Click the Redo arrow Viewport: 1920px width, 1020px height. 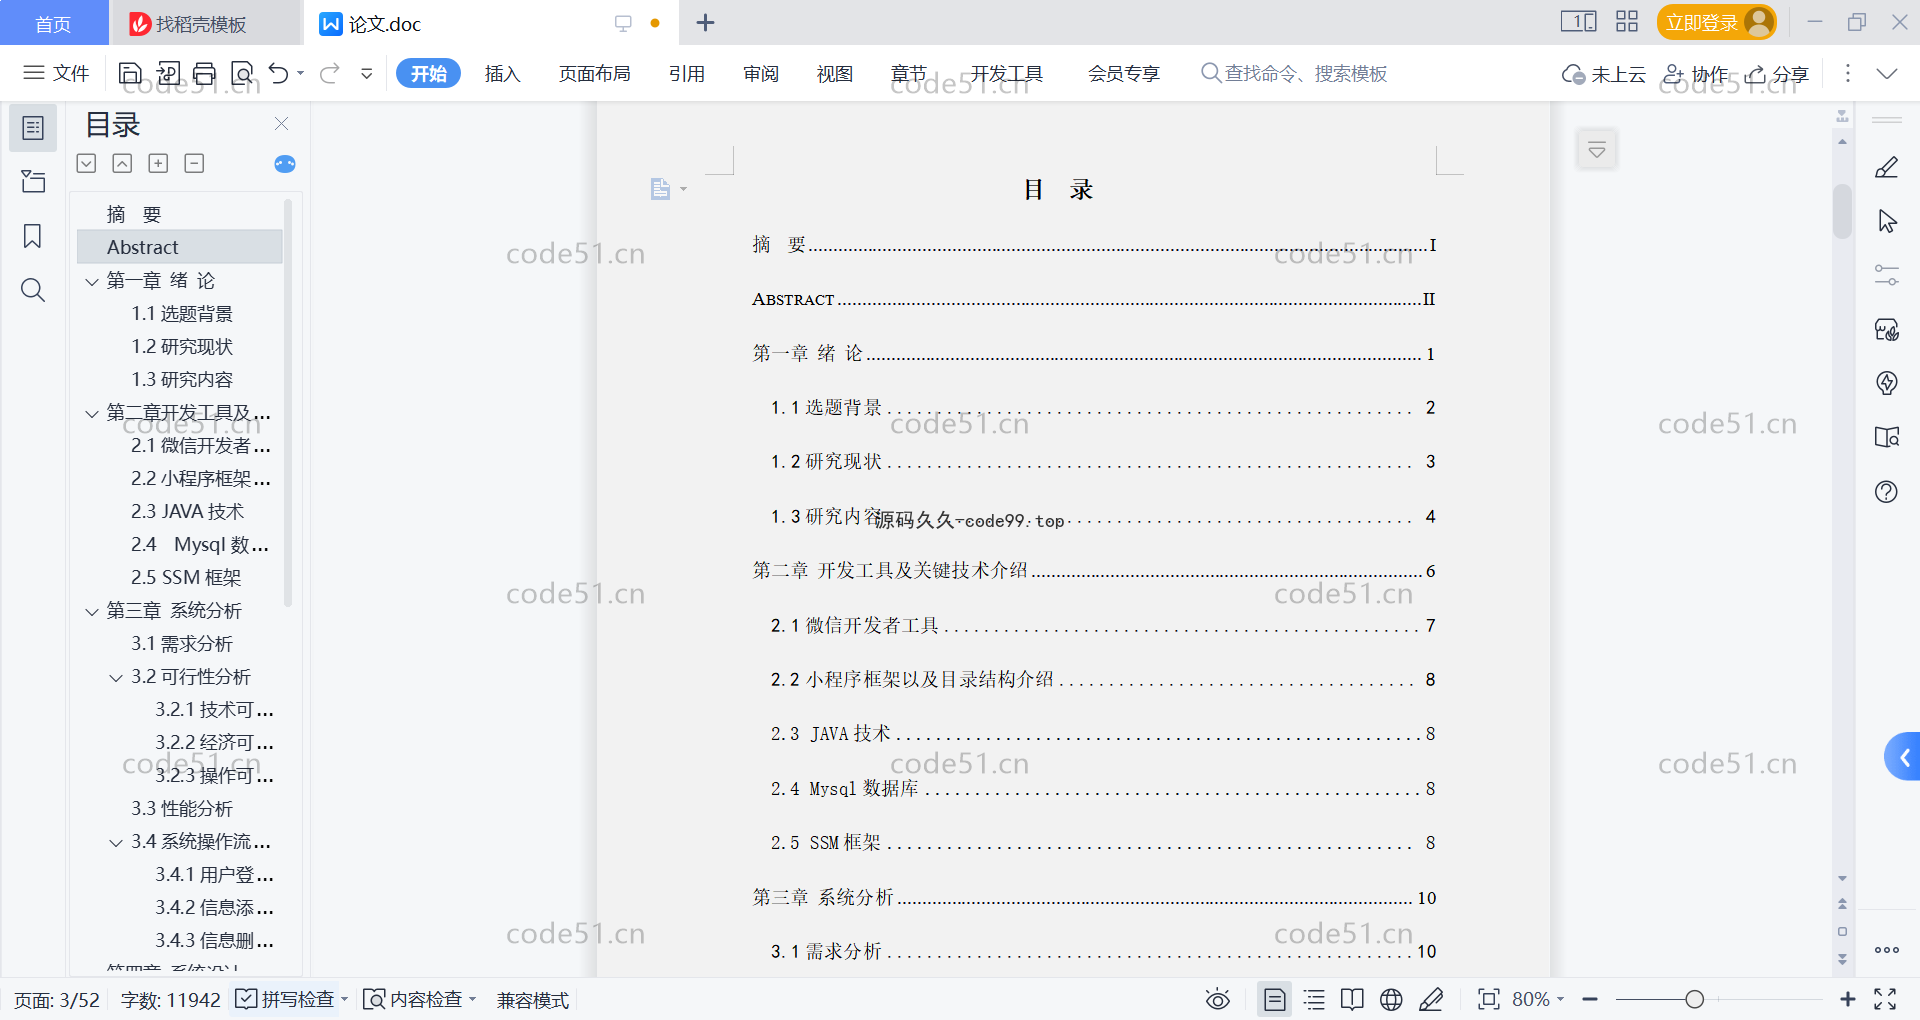(330, 73)
